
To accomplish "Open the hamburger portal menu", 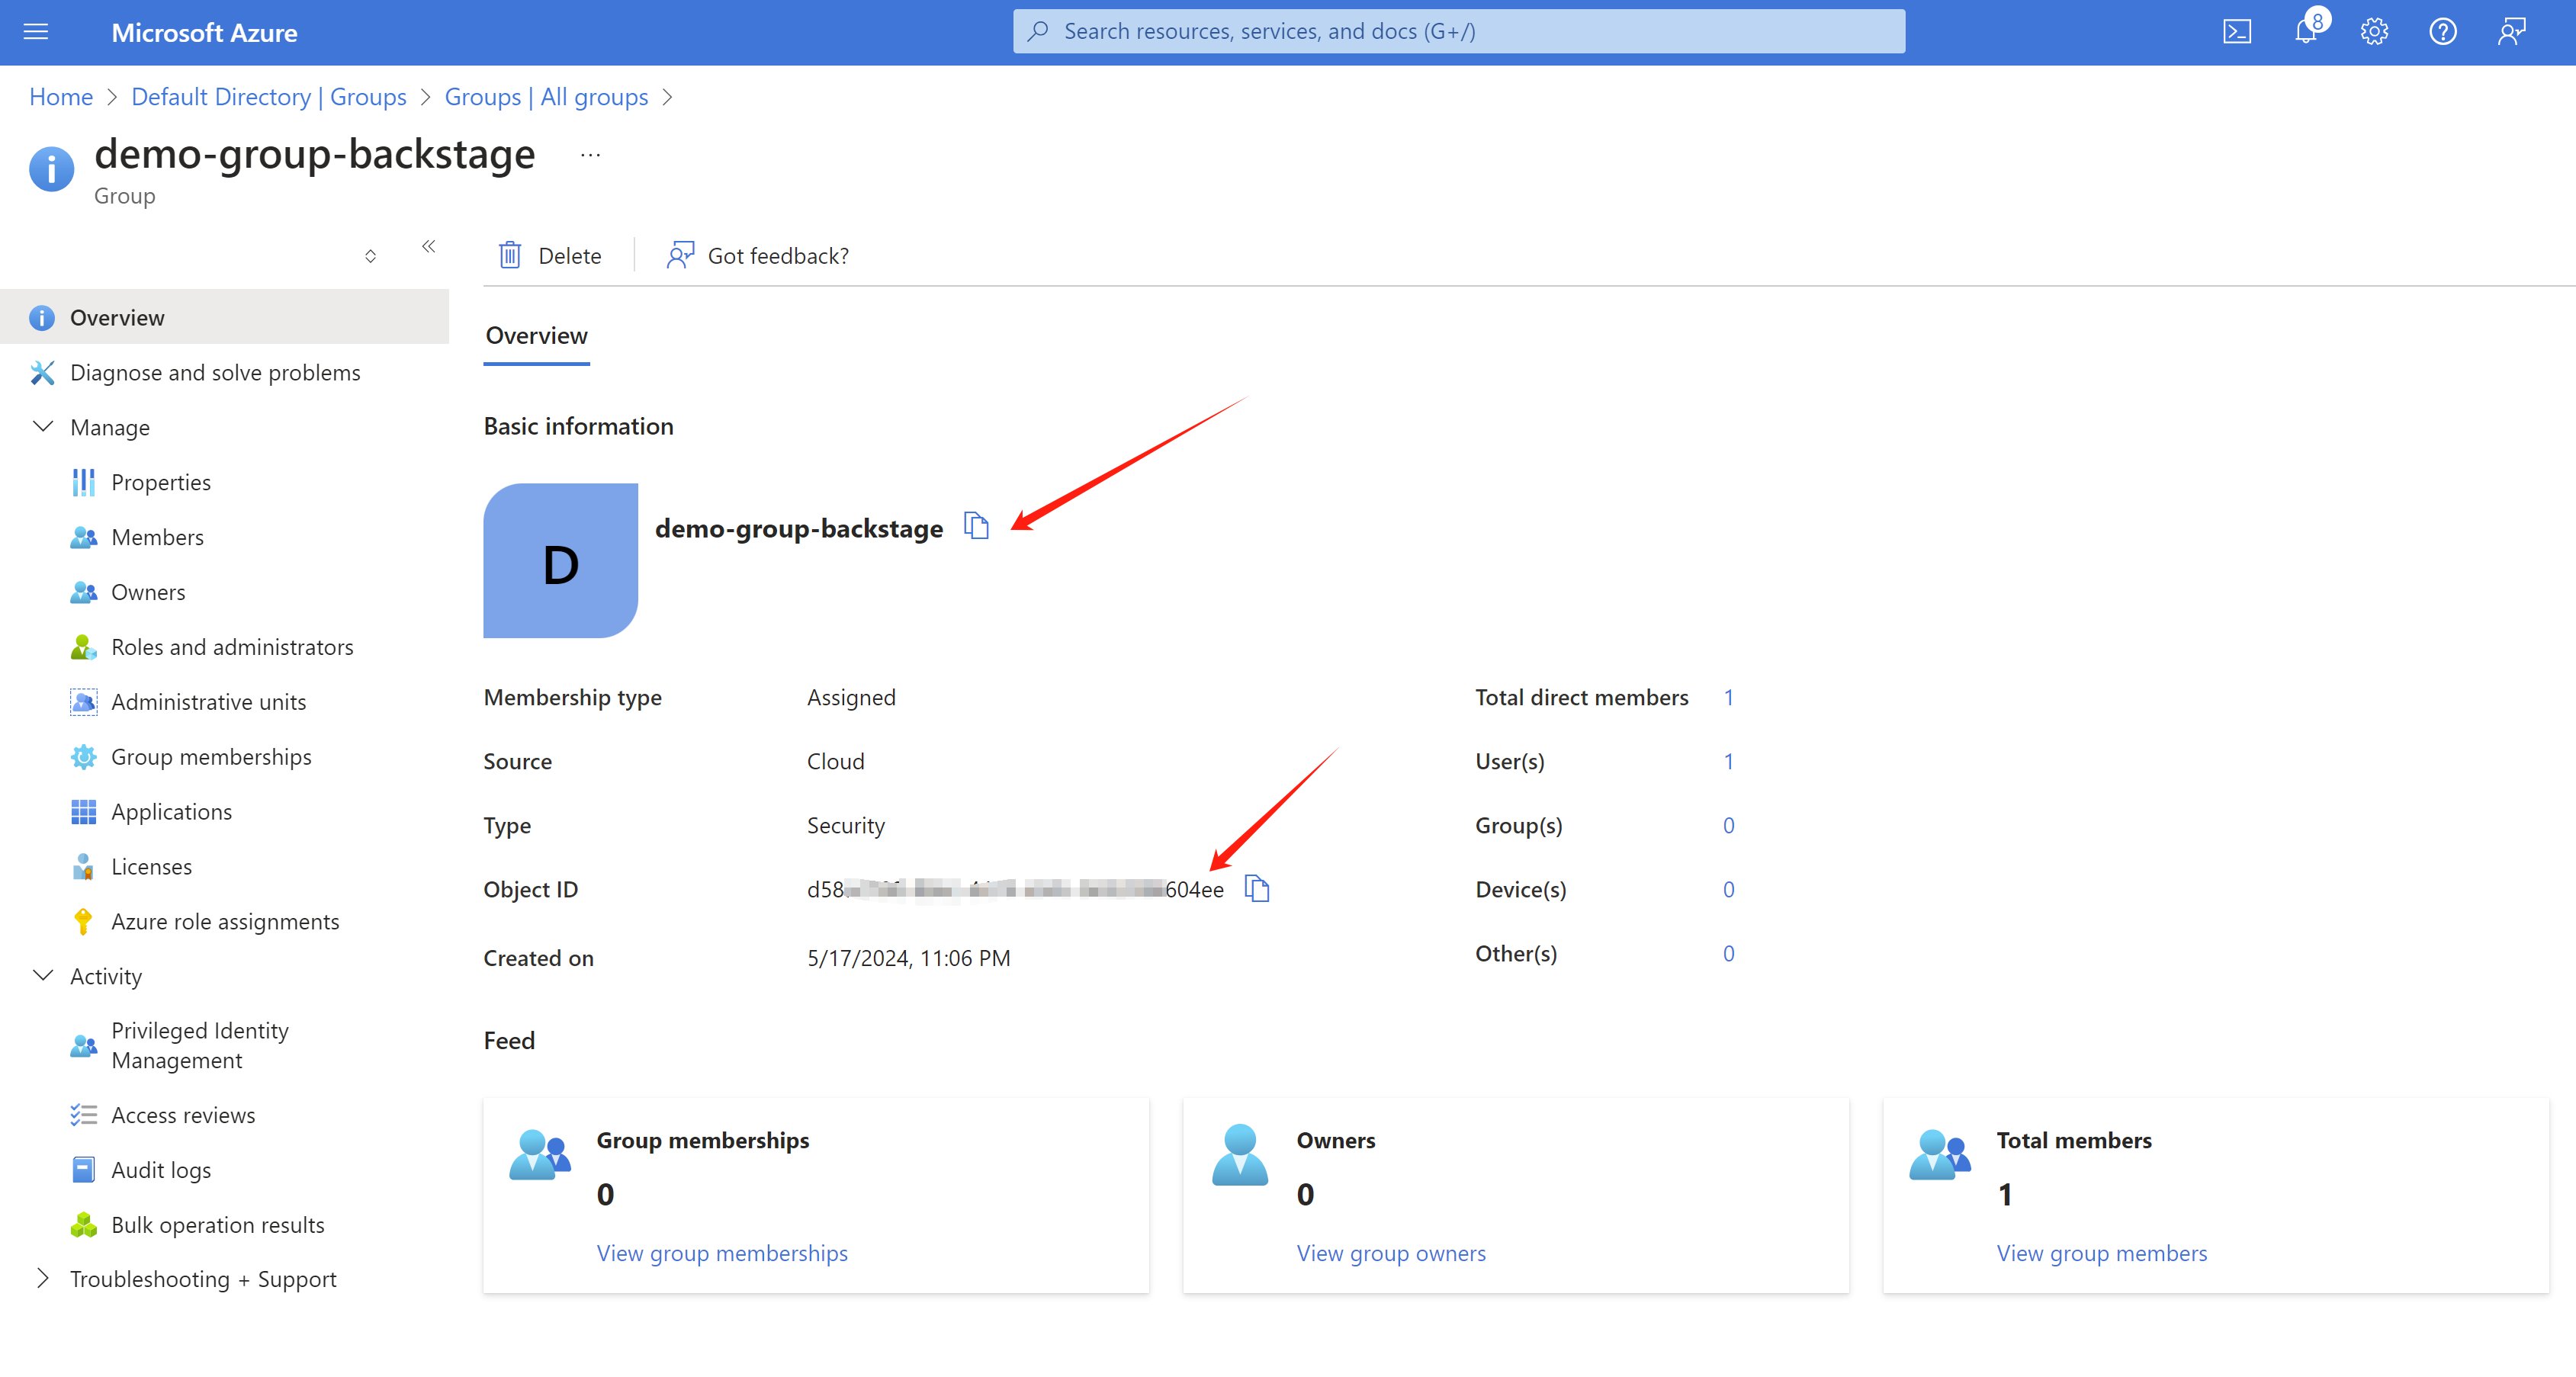I will pyautogui.click(x=36, y=32).
